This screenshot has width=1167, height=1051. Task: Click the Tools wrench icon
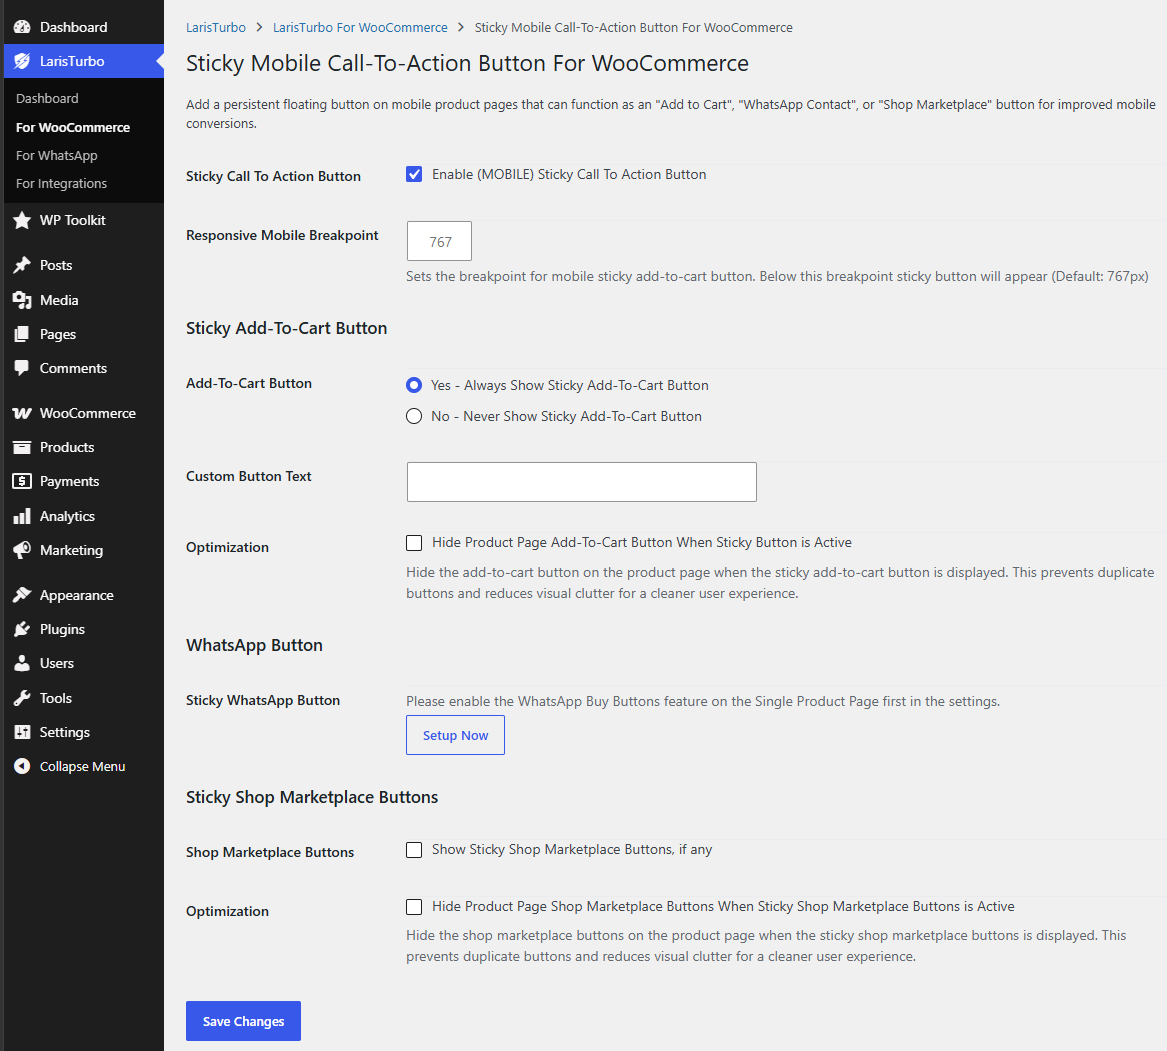(x=22, y=698)
